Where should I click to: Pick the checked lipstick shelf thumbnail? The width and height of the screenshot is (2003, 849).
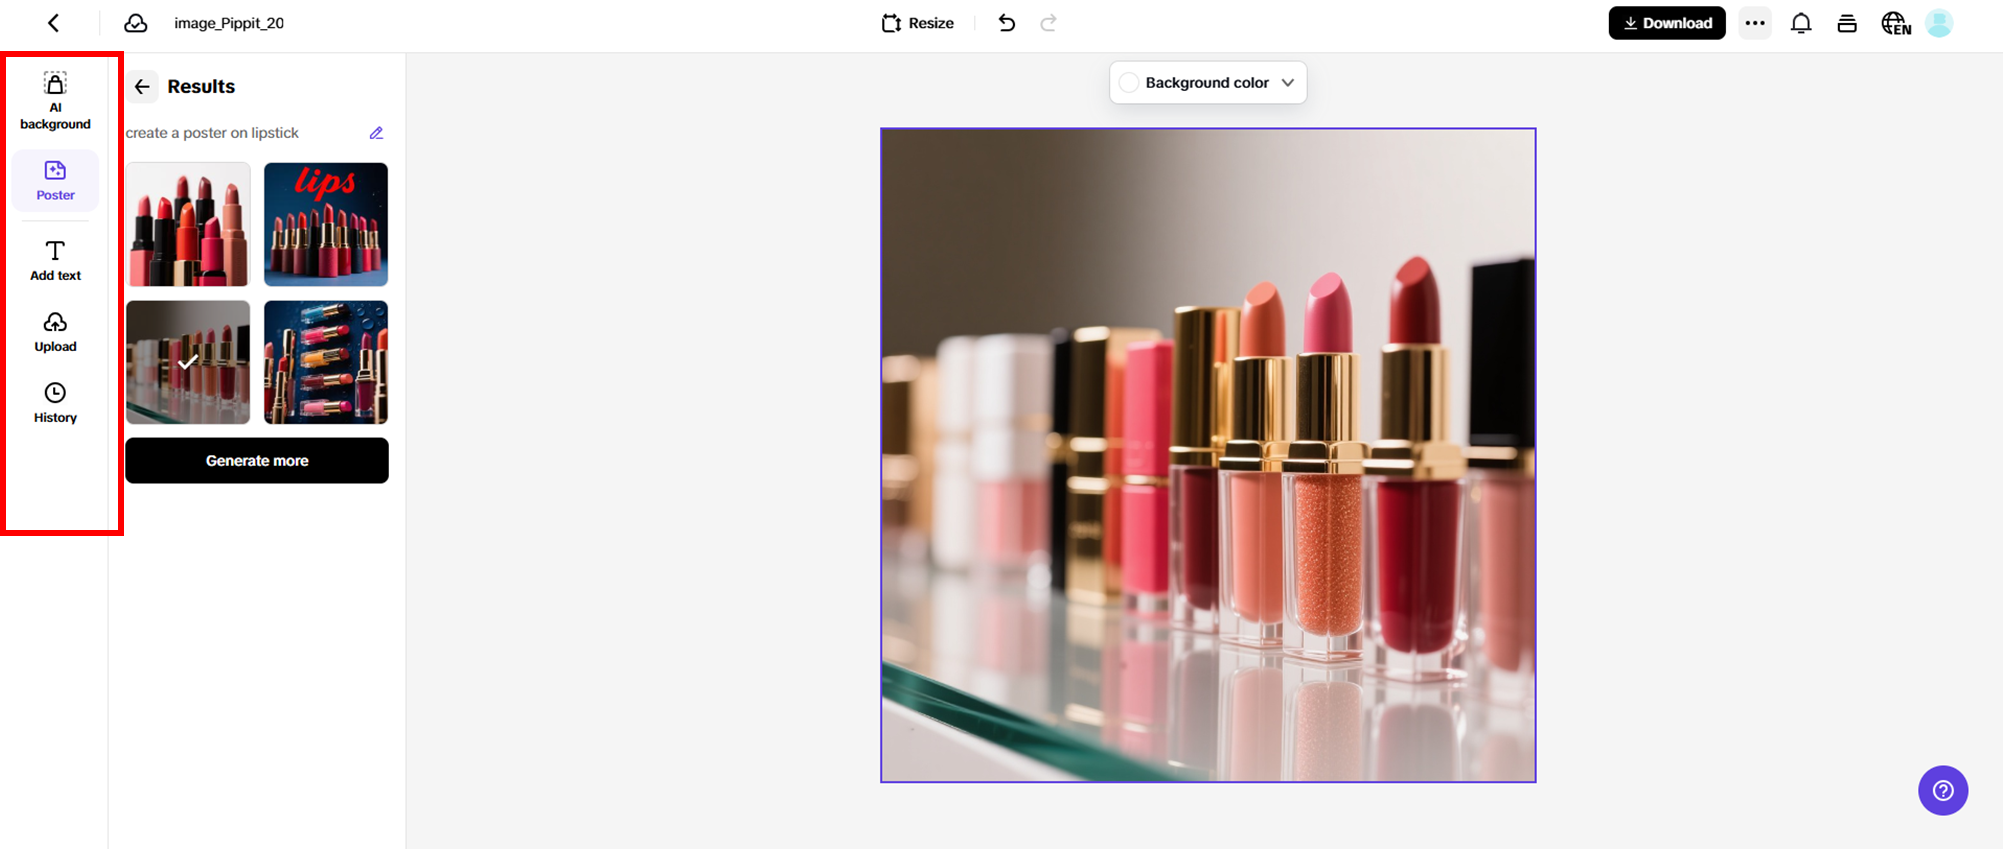(188, 362)
